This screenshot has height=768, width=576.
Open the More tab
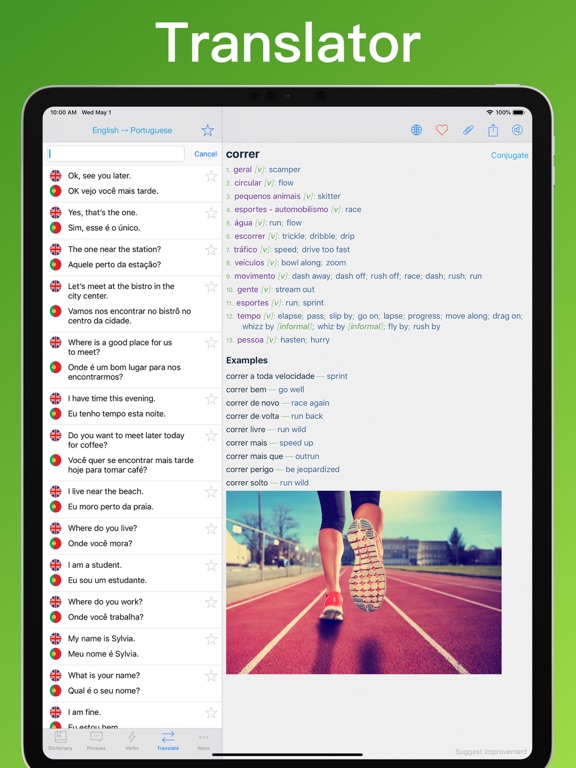click(x=204, y=740)
